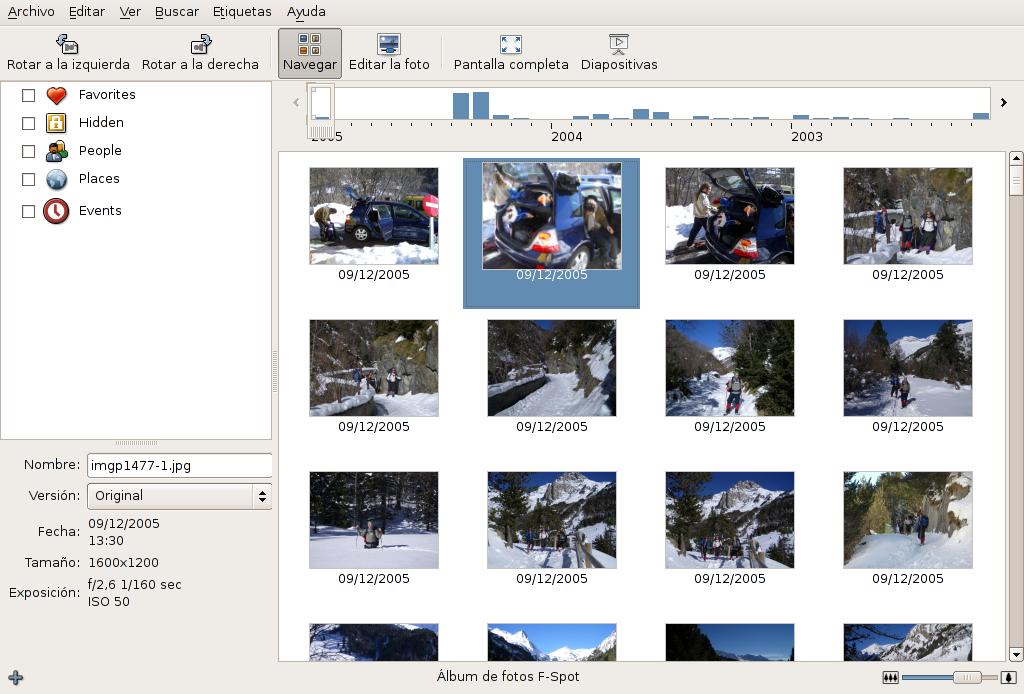1024x694 pixels.
Task: Click the Nombre field containing imgp1477-1.jpg
Action: click(x=179, y=465)
